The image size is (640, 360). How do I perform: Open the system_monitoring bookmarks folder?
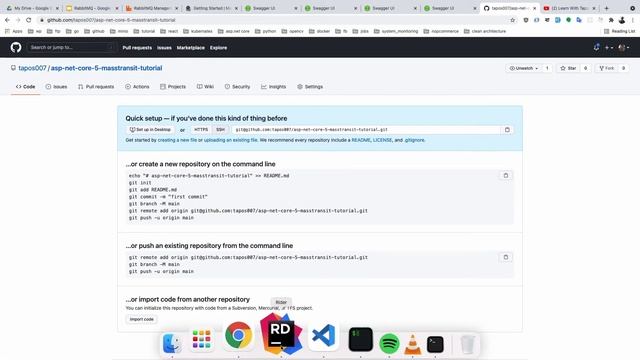[x=396, y=31]
